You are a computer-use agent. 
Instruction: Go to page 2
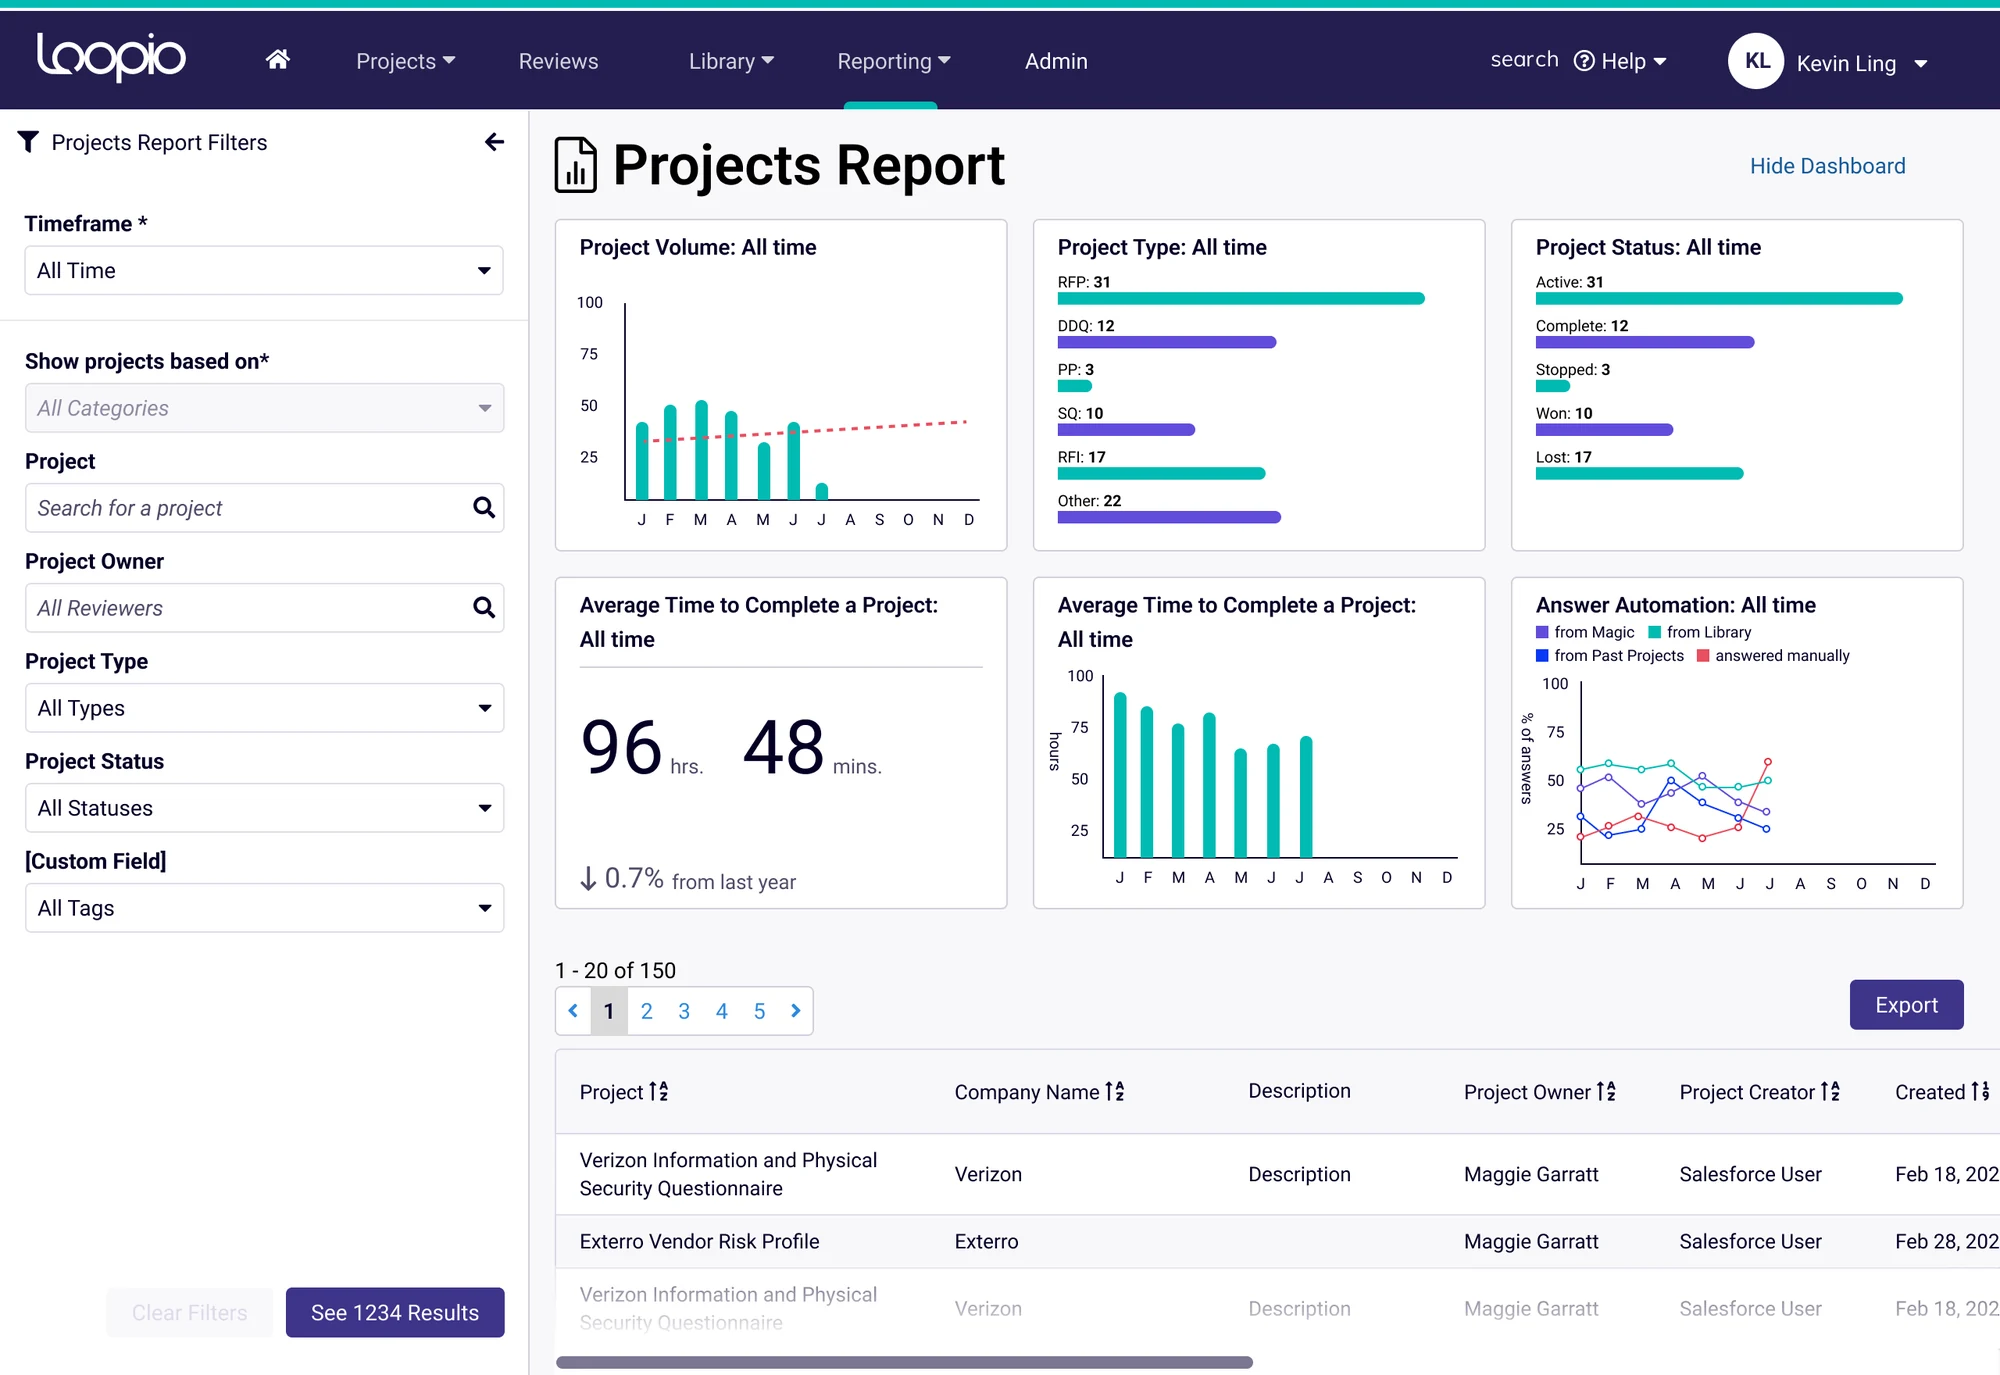point(646,1011)
